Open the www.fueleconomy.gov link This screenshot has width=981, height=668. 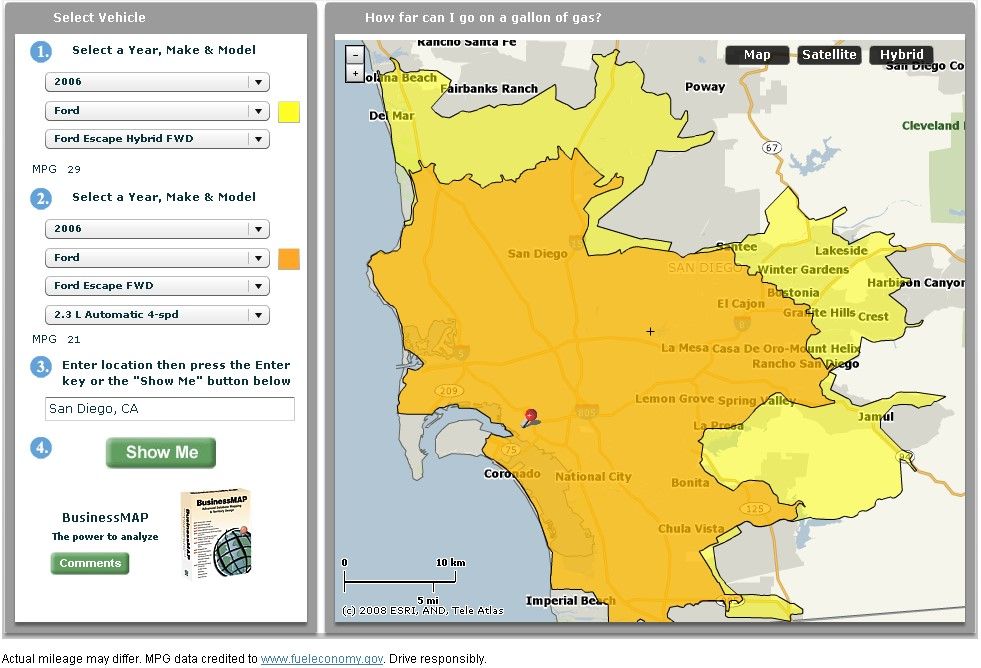coord(322,659)
